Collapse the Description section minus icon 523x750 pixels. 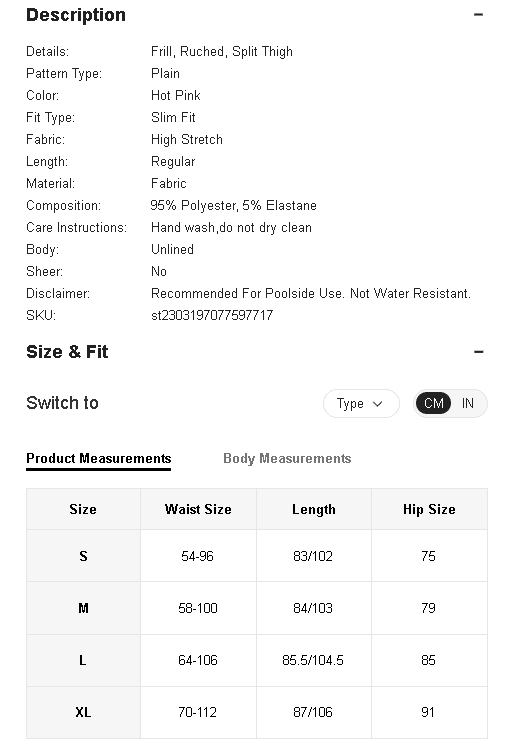[x=478, y=15]
